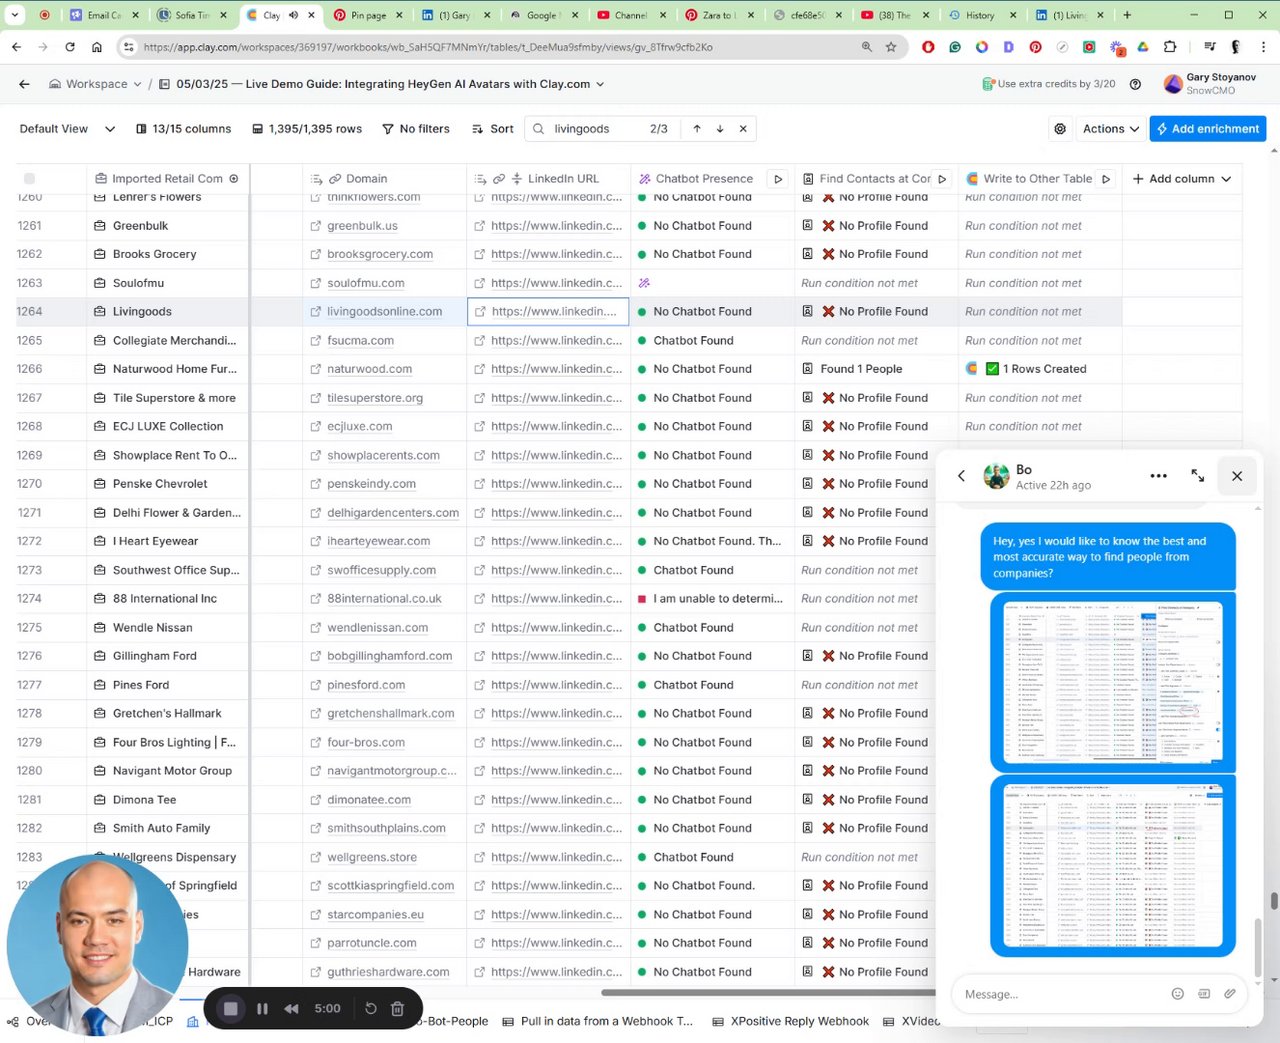1280x1043 pixels.
Task: Attach a file in chat message box
Action: coord(1230,994)
